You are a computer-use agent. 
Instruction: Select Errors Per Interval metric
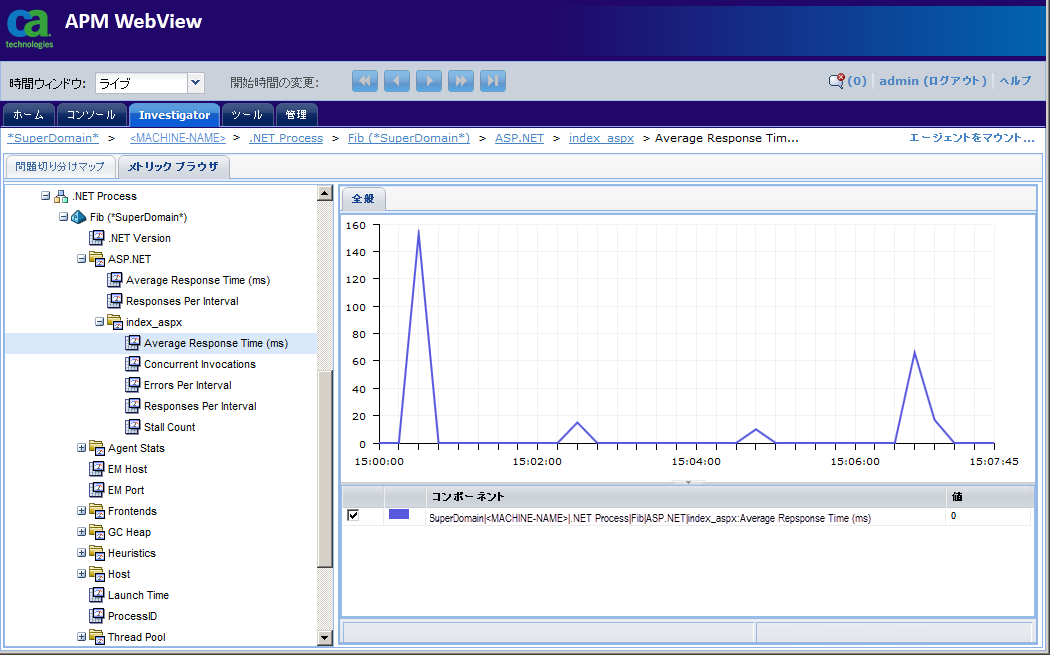187,385
